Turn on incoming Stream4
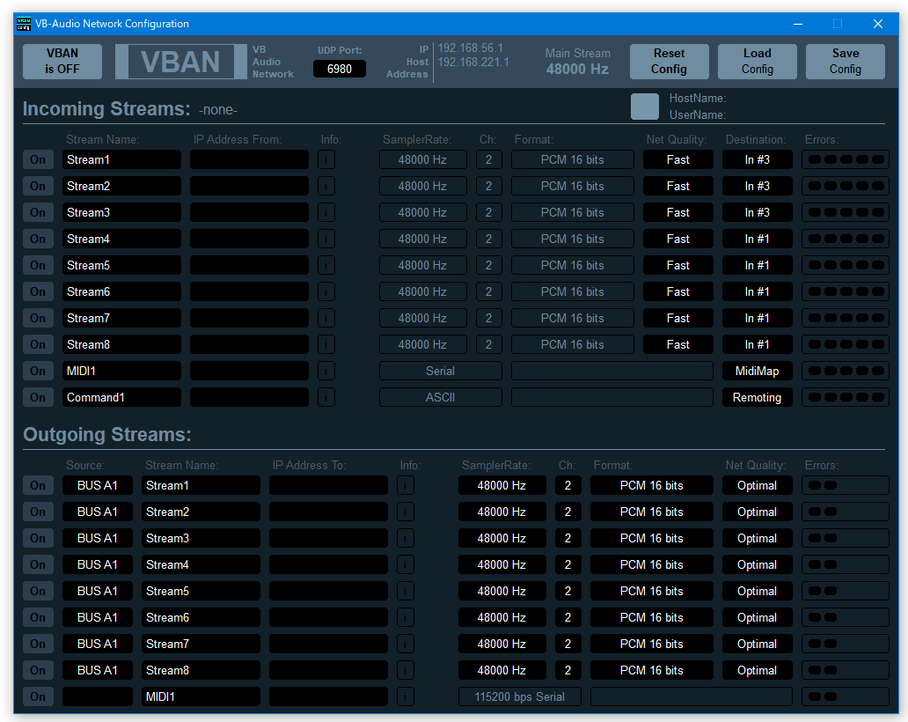 (x=38, y=239)
